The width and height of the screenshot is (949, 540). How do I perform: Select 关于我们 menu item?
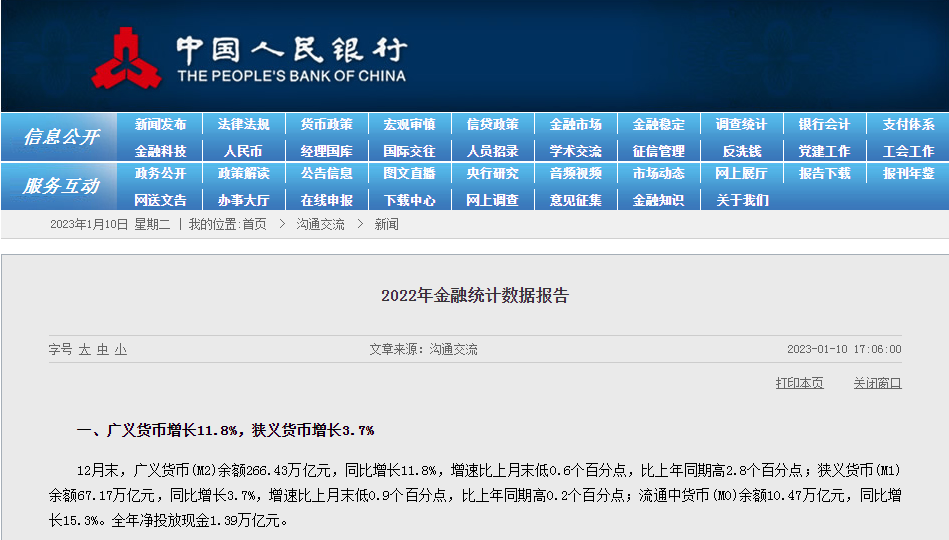[x=743, y=200]
